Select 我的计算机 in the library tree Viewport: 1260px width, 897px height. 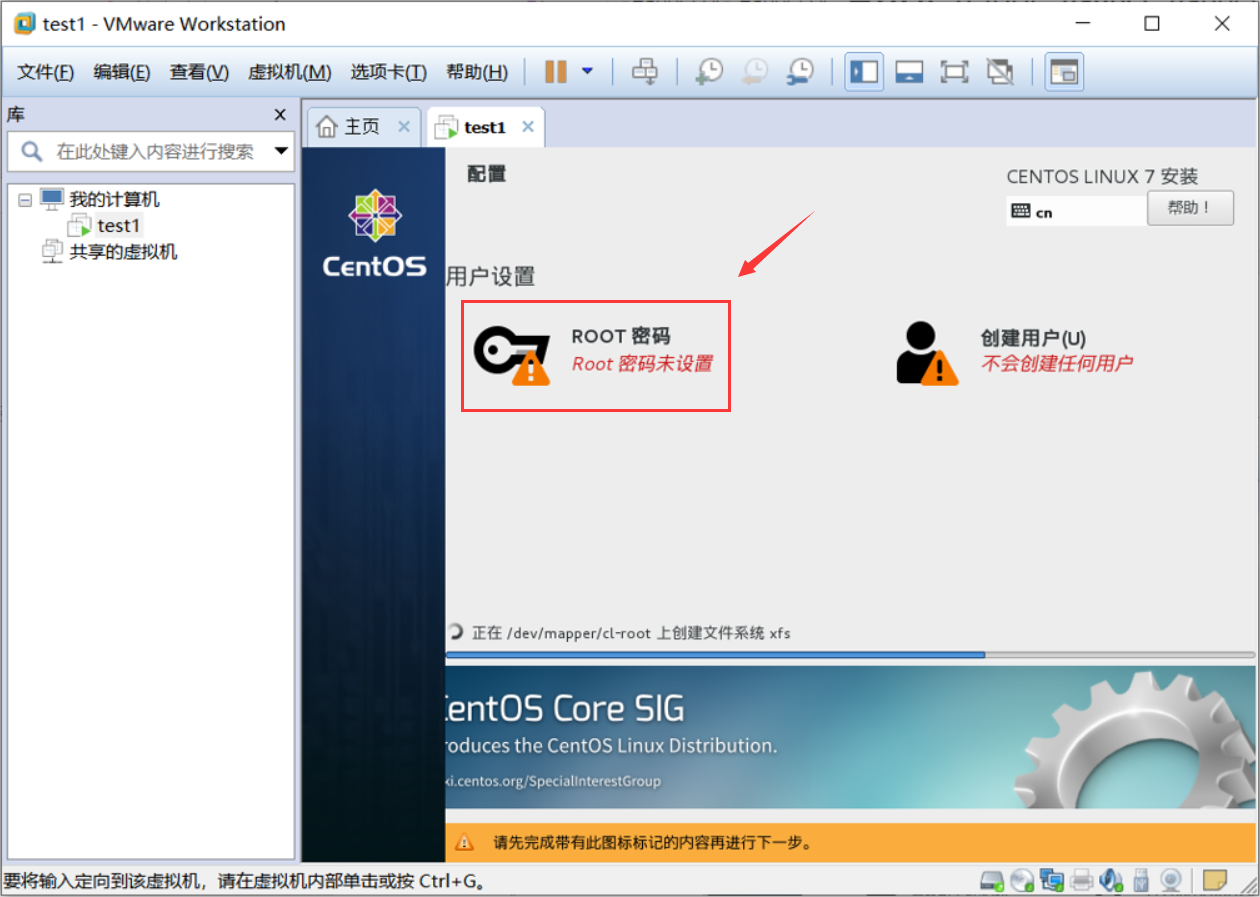(x=114, y=199)
